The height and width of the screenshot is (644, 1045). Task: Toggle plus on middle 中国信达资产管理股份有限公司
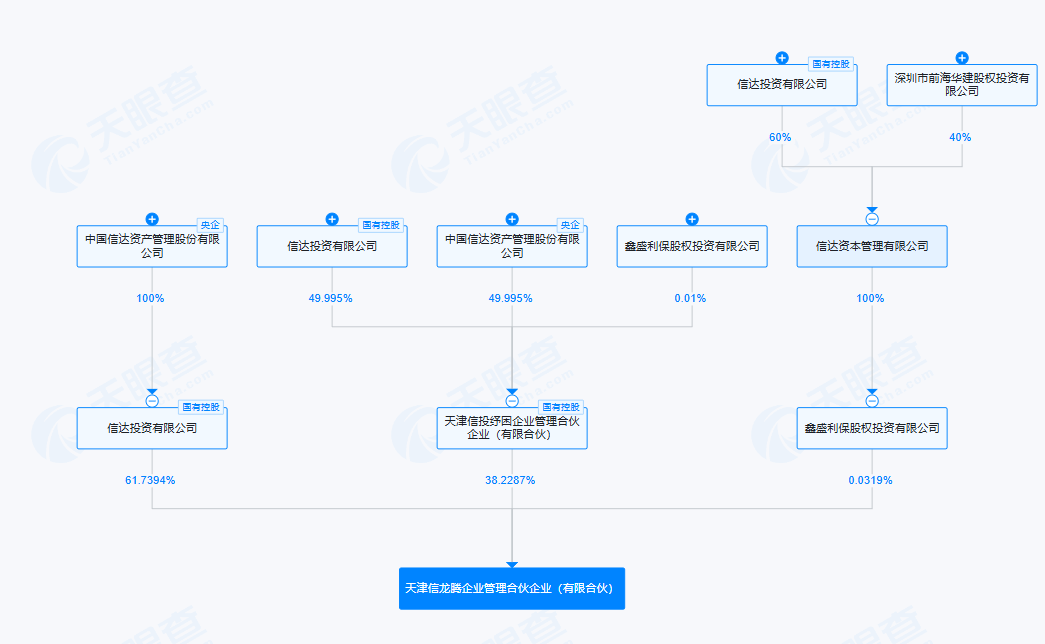[511, 220]
